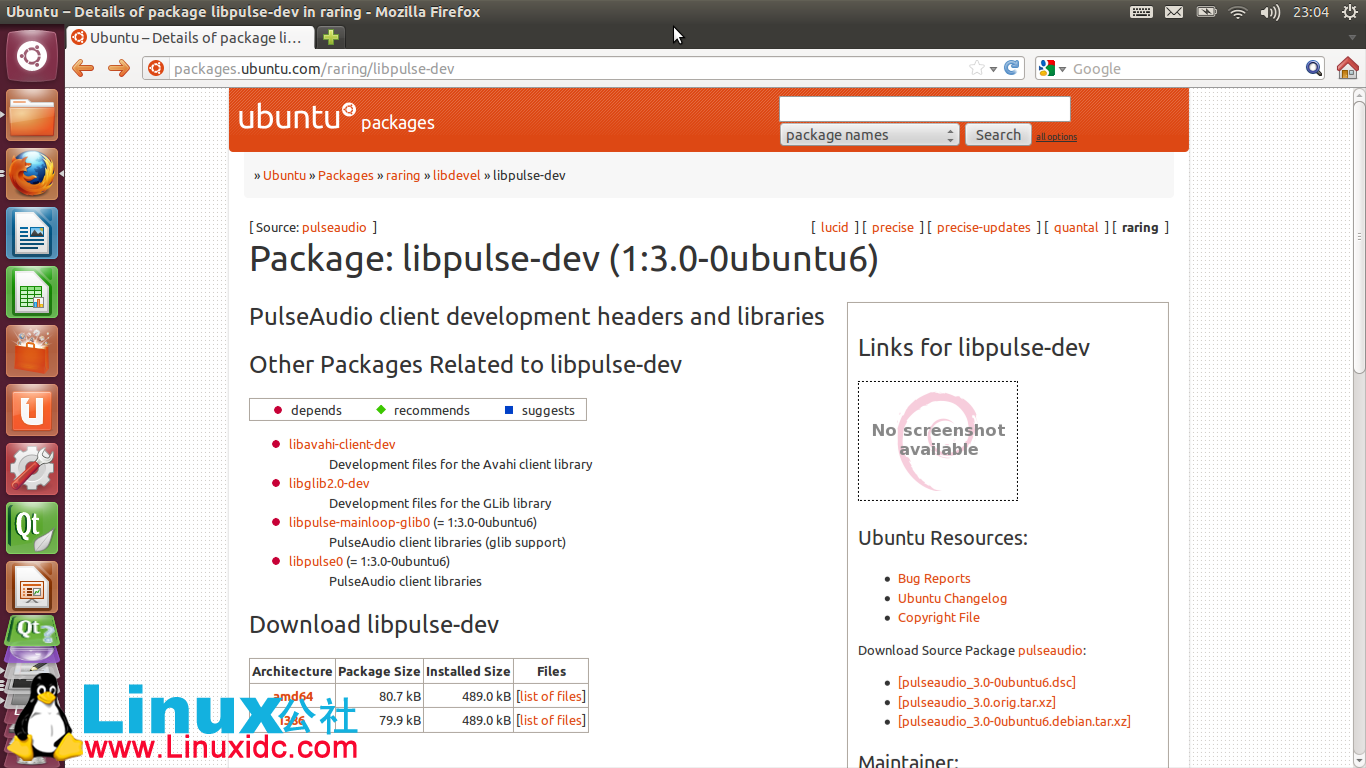Click the Ubuntu Dash home button
Viewport: 1366px width, 768px height.
32,56
